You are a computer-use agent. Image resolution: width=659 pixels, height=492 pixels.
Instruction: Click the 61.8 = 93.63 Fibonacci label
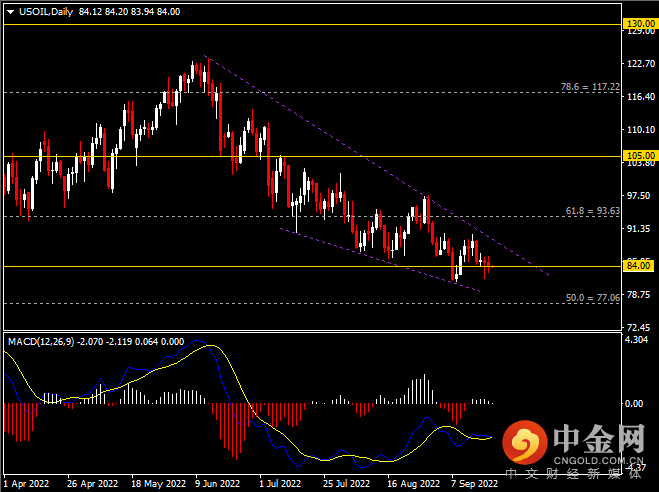[x=593, y=210]
